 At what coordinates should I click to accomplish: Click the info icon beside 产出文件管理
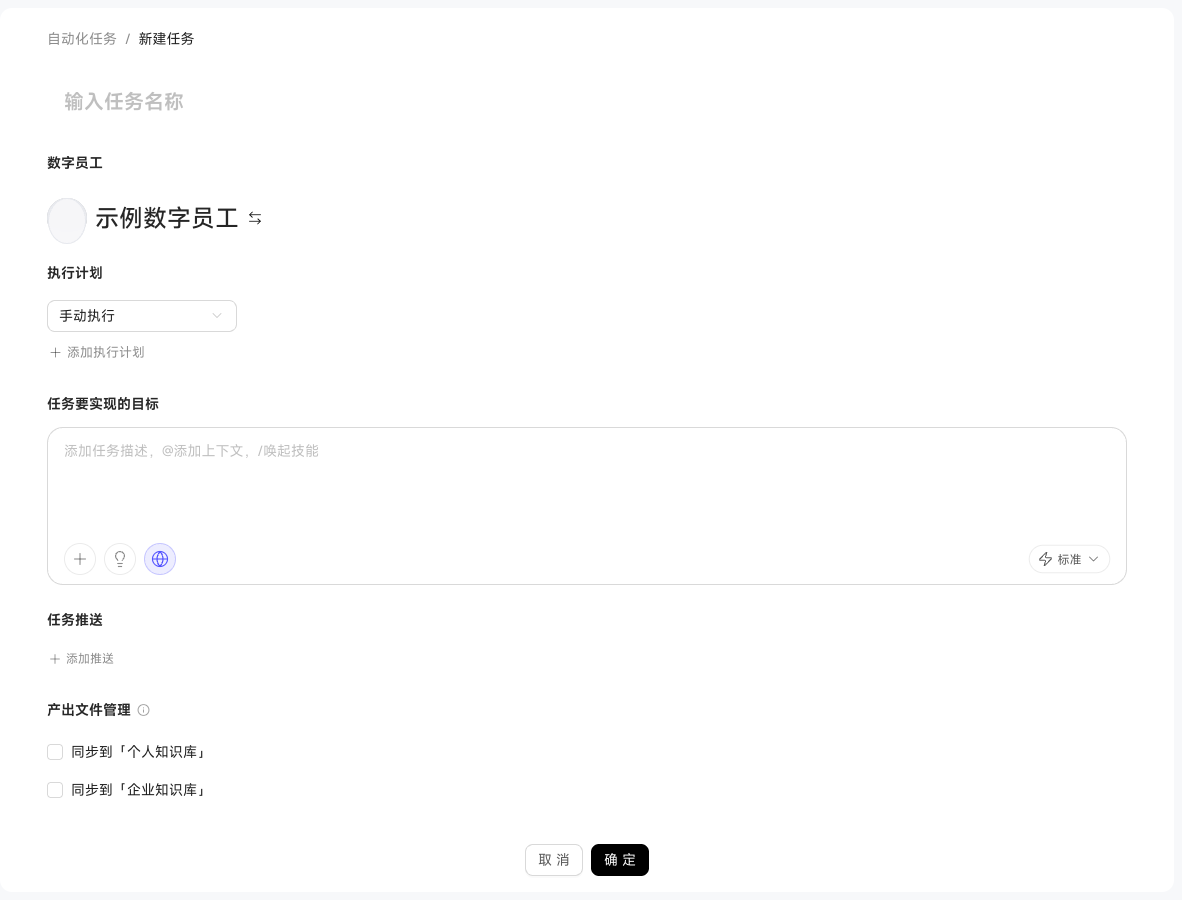[x=143, y=710]
